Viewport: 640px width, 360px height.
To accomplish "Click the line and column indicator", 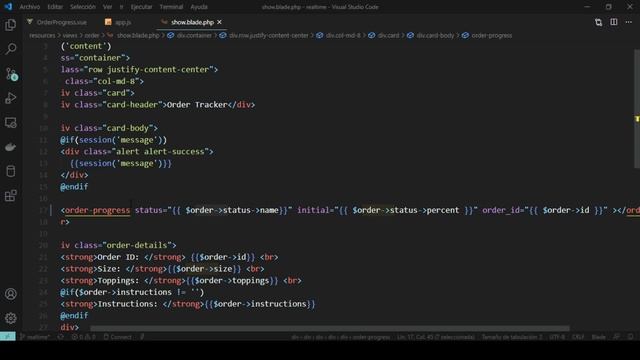I will pos(436,337).
